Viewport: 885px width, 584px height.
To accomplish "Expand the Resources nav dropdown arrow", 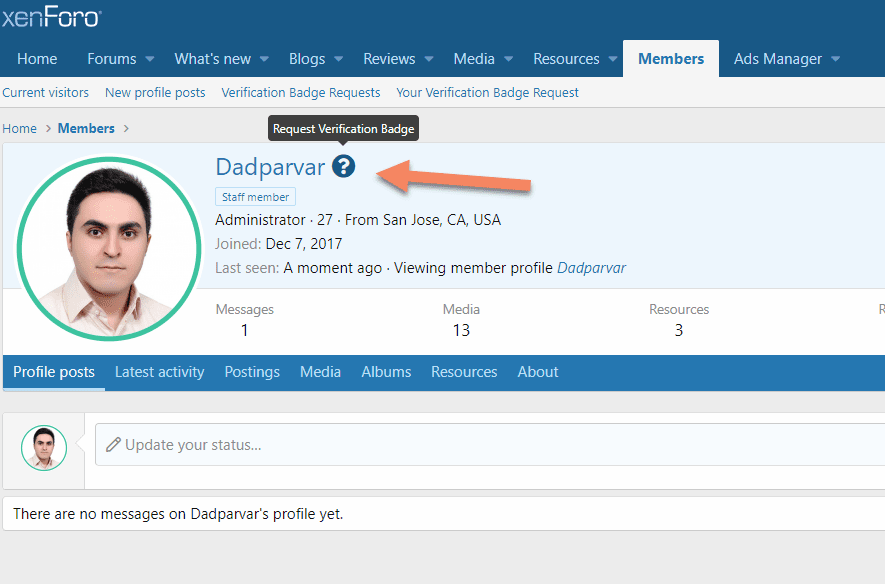I will click(x=613, y=60).
